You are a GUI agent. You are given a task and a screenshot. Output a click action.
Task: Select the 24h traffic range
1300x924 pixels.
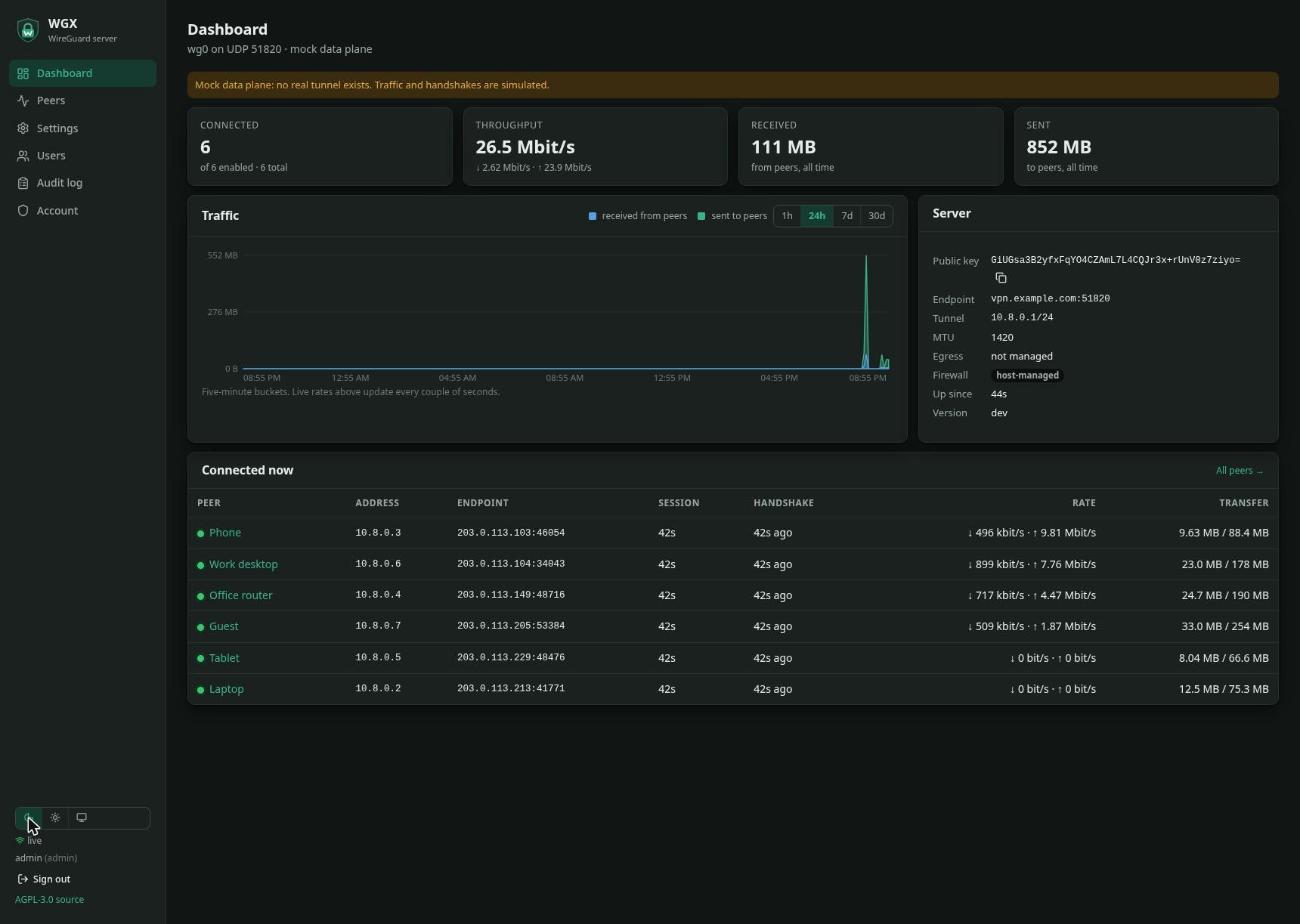(x=817, y=216)
